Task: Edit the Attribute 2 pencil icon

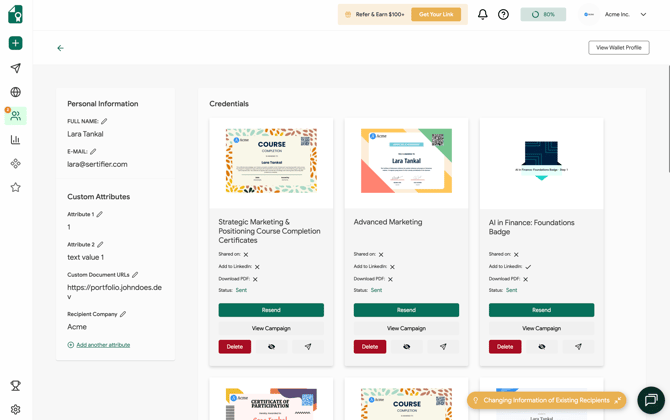Action: click(100, 244)
